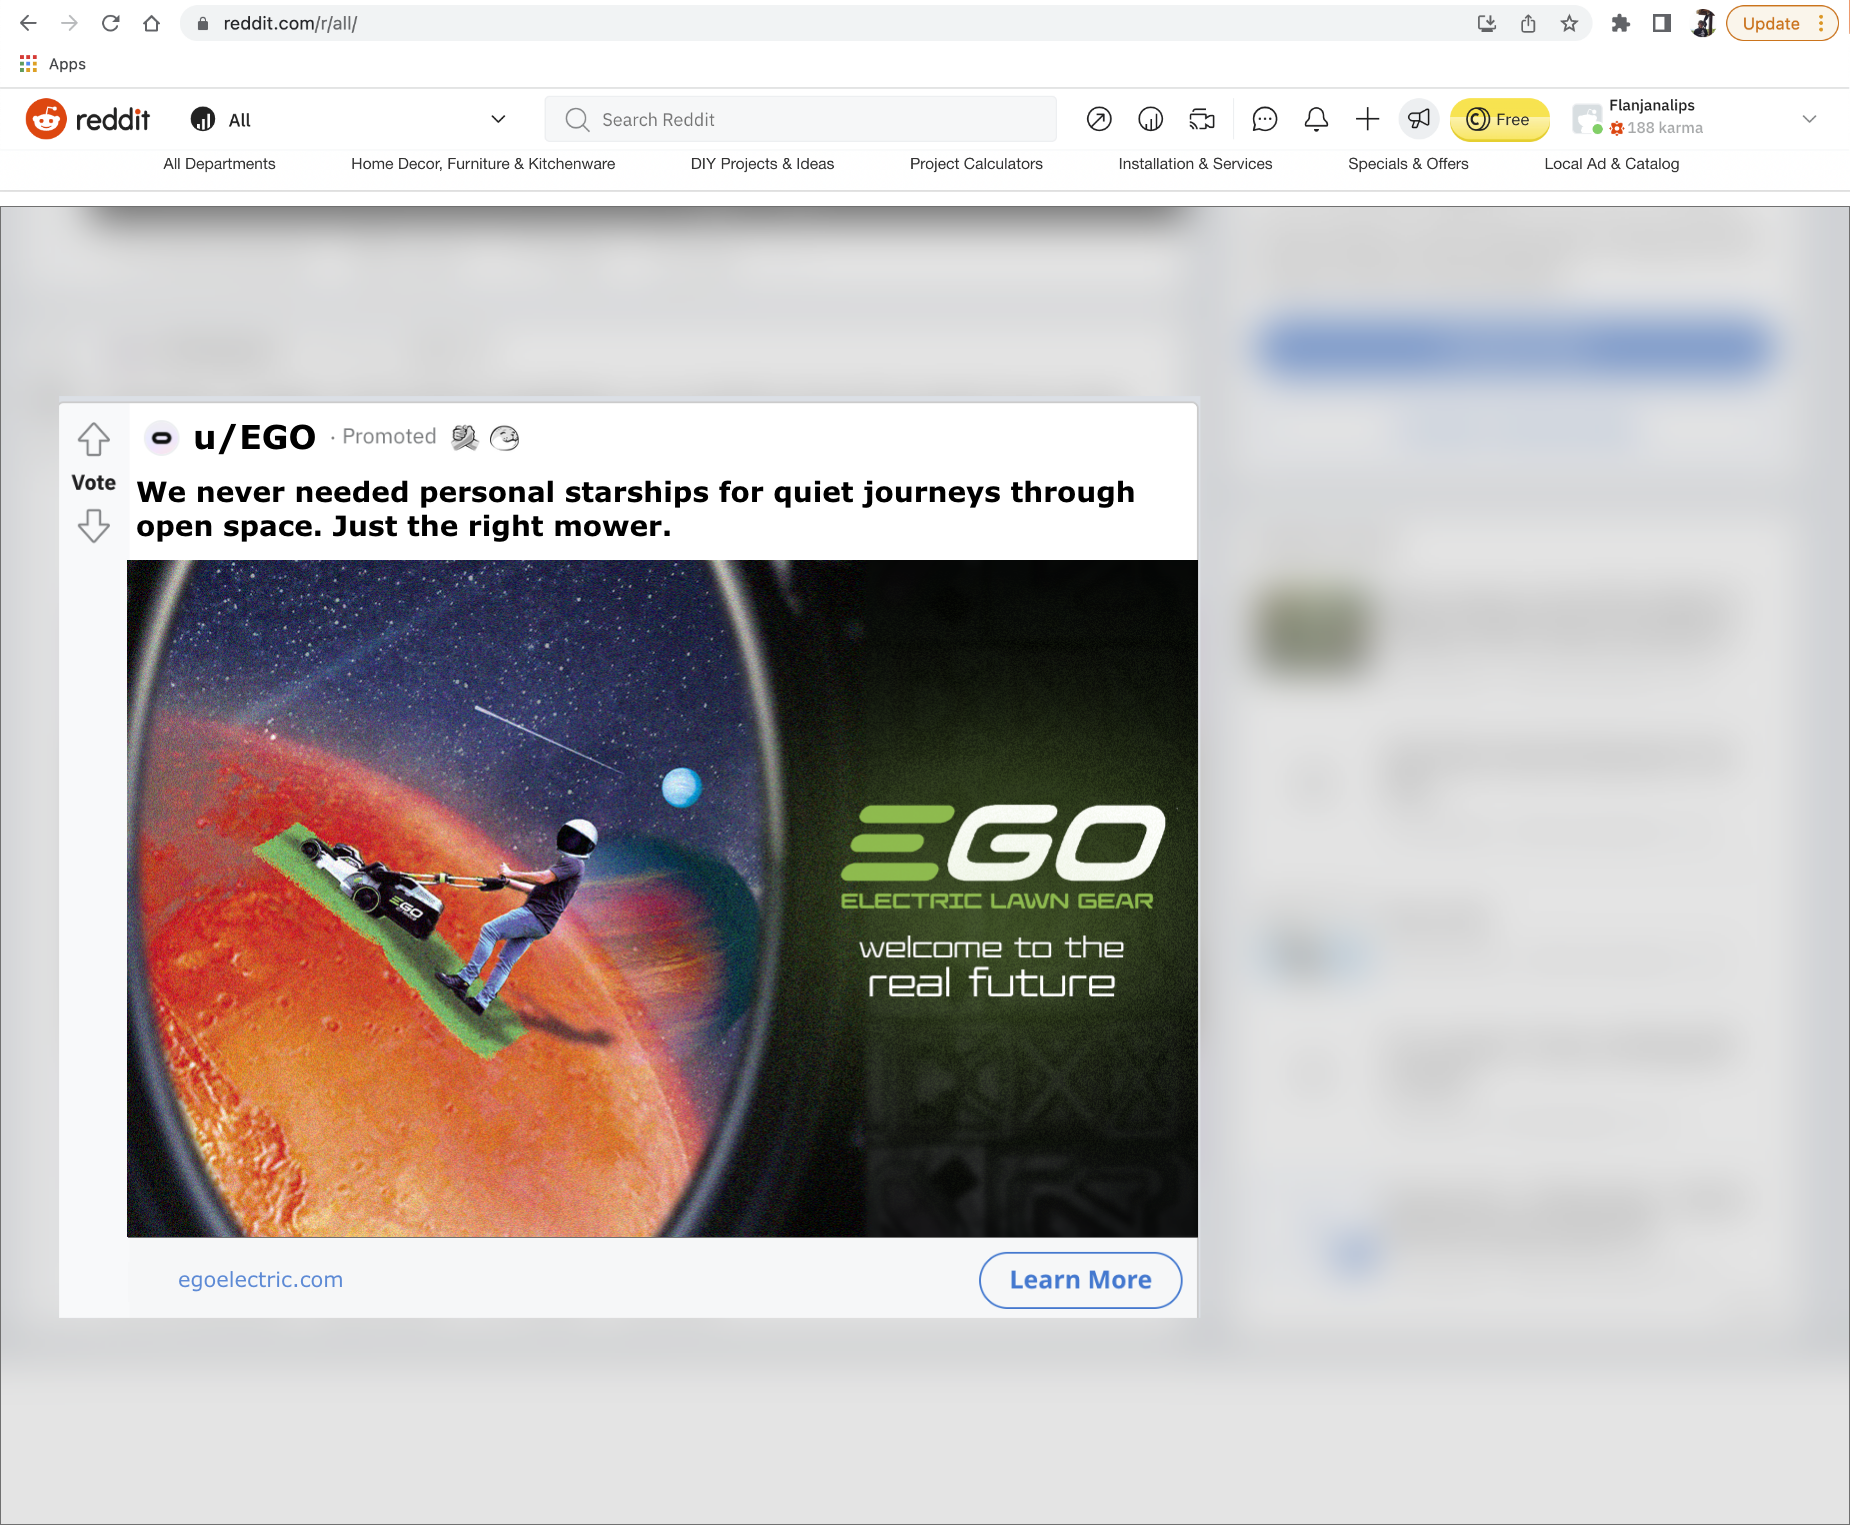
Task: Click the promoted post headline text
Action: [636, 509]
